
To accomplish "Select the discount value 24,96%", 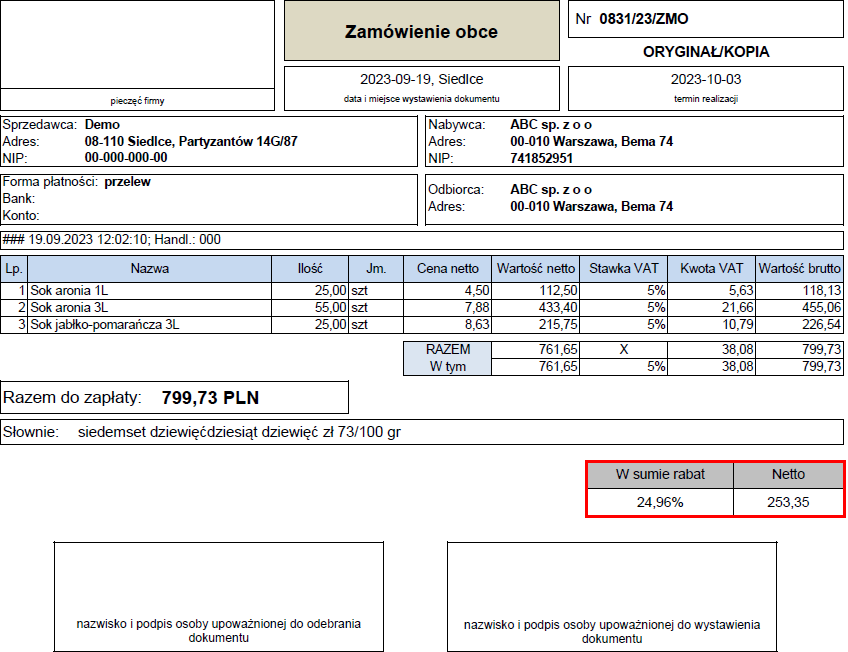I will [x=659, y=502].
